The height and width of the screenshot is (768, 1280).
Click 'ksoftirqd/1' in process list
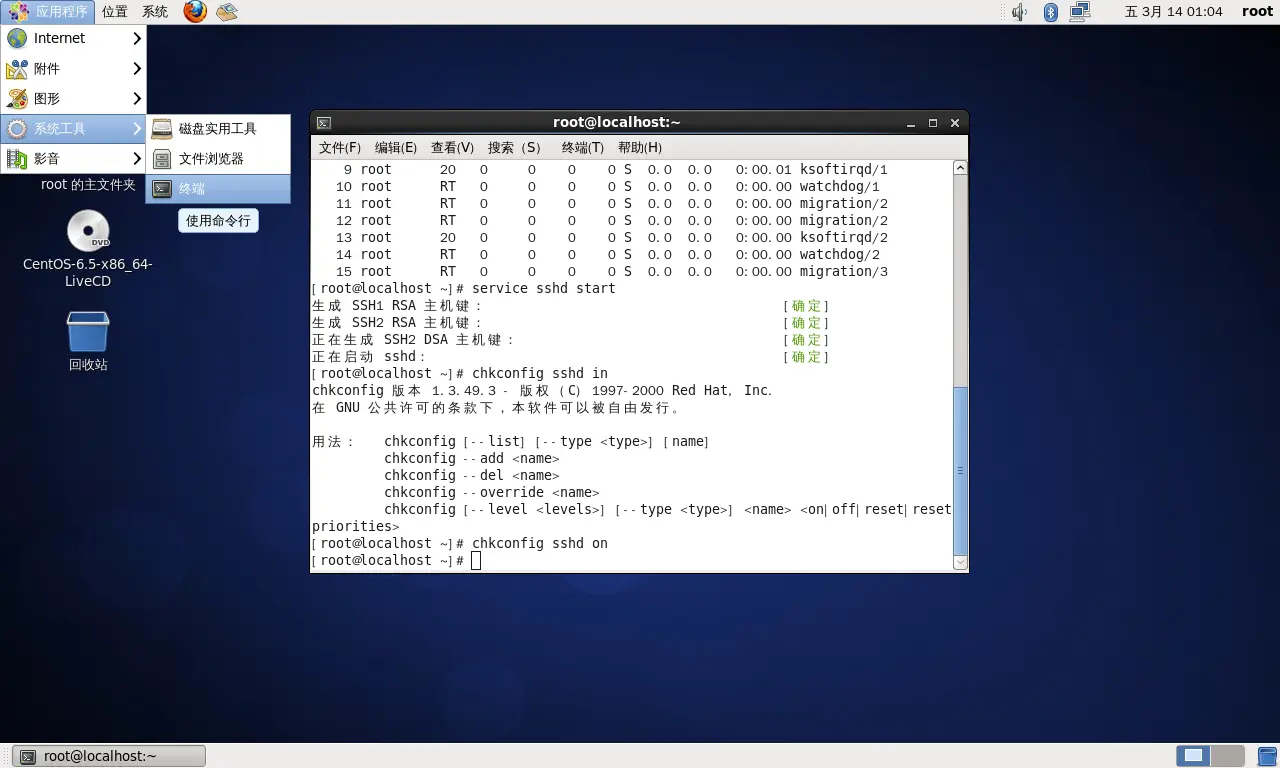[844, 170]
